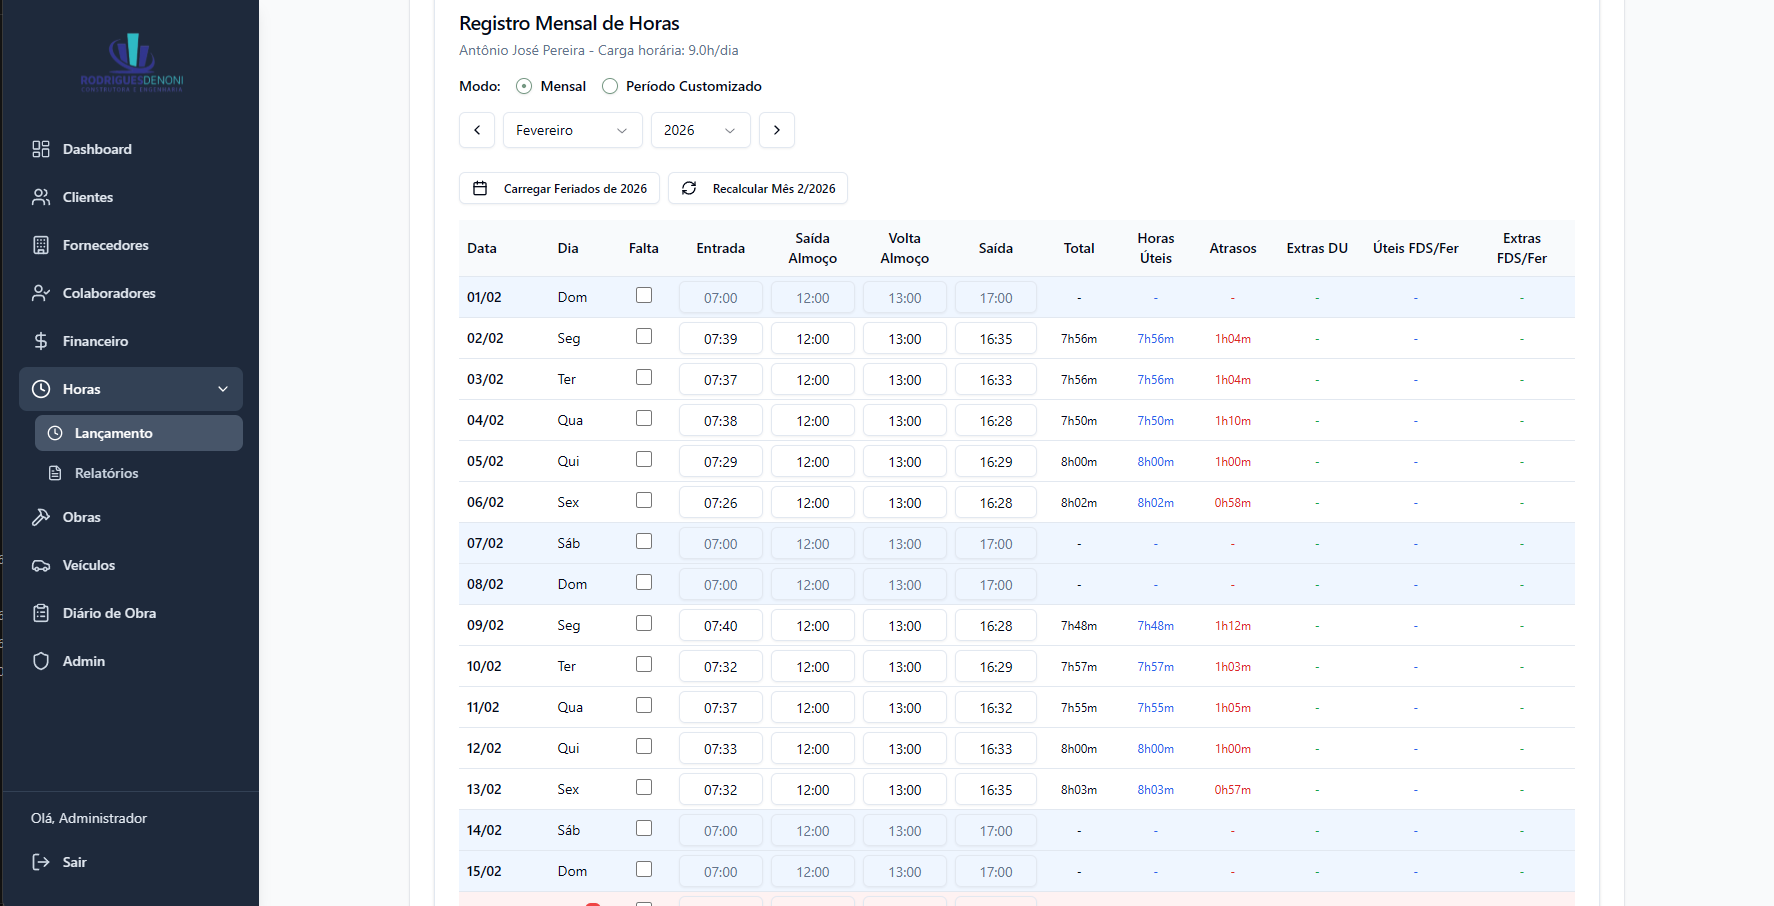Click the Entrada time field for 05/02
Image resolution: width=1774 pixels, height=906 pixels.
720,462
